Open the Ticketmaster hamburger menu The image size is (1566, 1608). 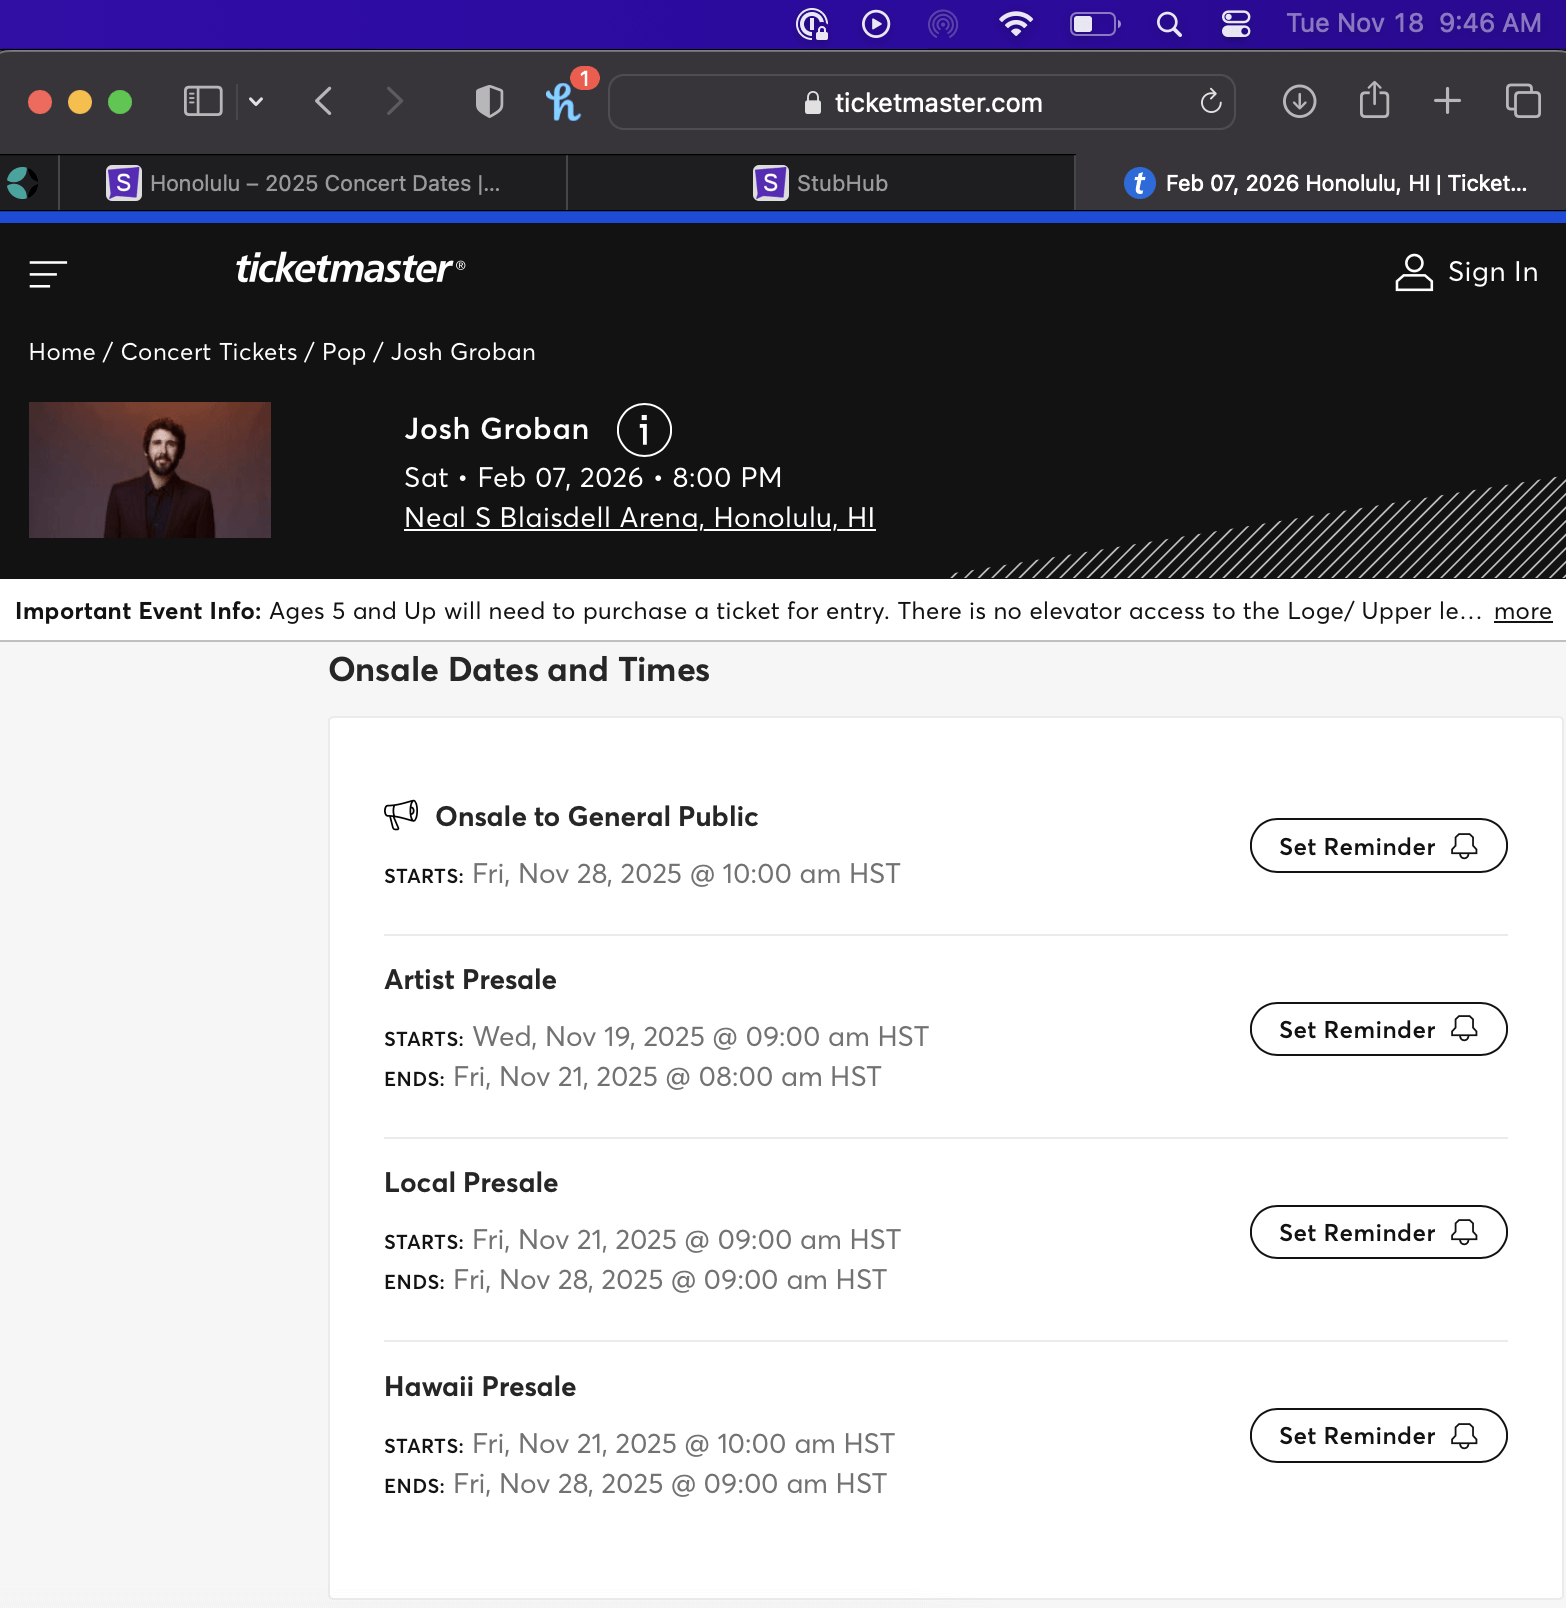pyautogui.click(x=48, y=274)
